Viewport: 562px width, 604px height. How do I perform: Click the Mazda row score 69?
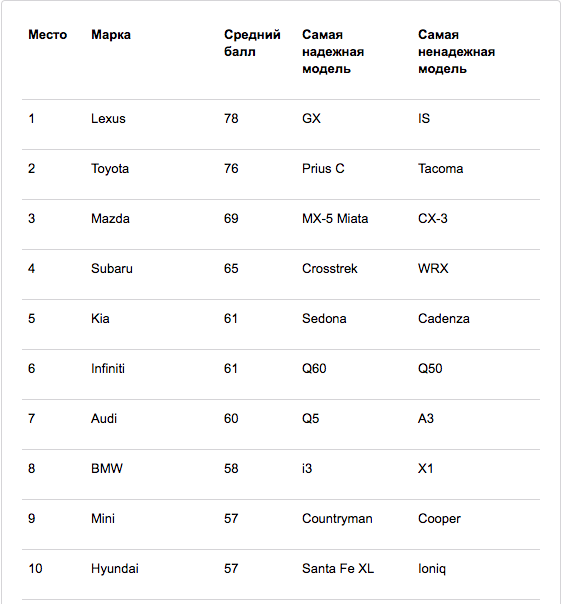(x=231, y=218)
